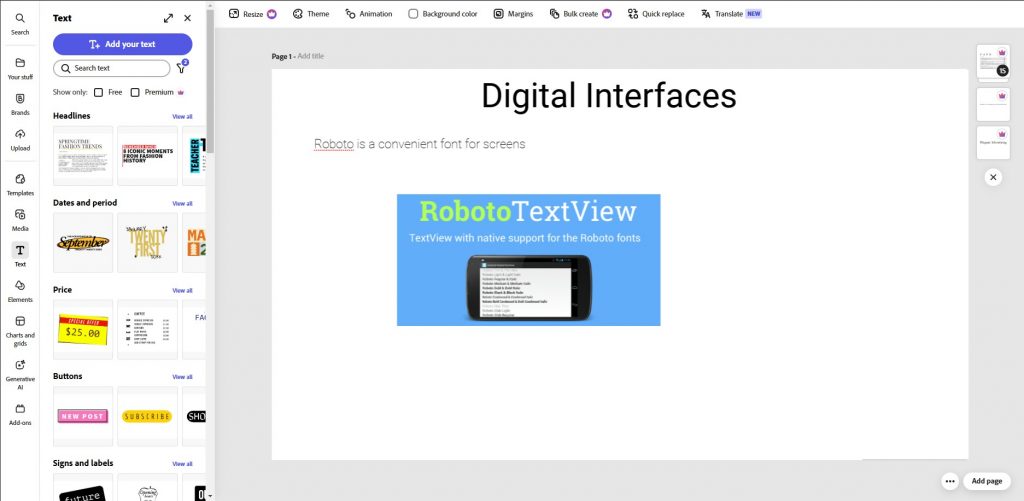Enable the Premium filter checkbox
Viewport: 1024px width, 501px height.
[135, 93]
